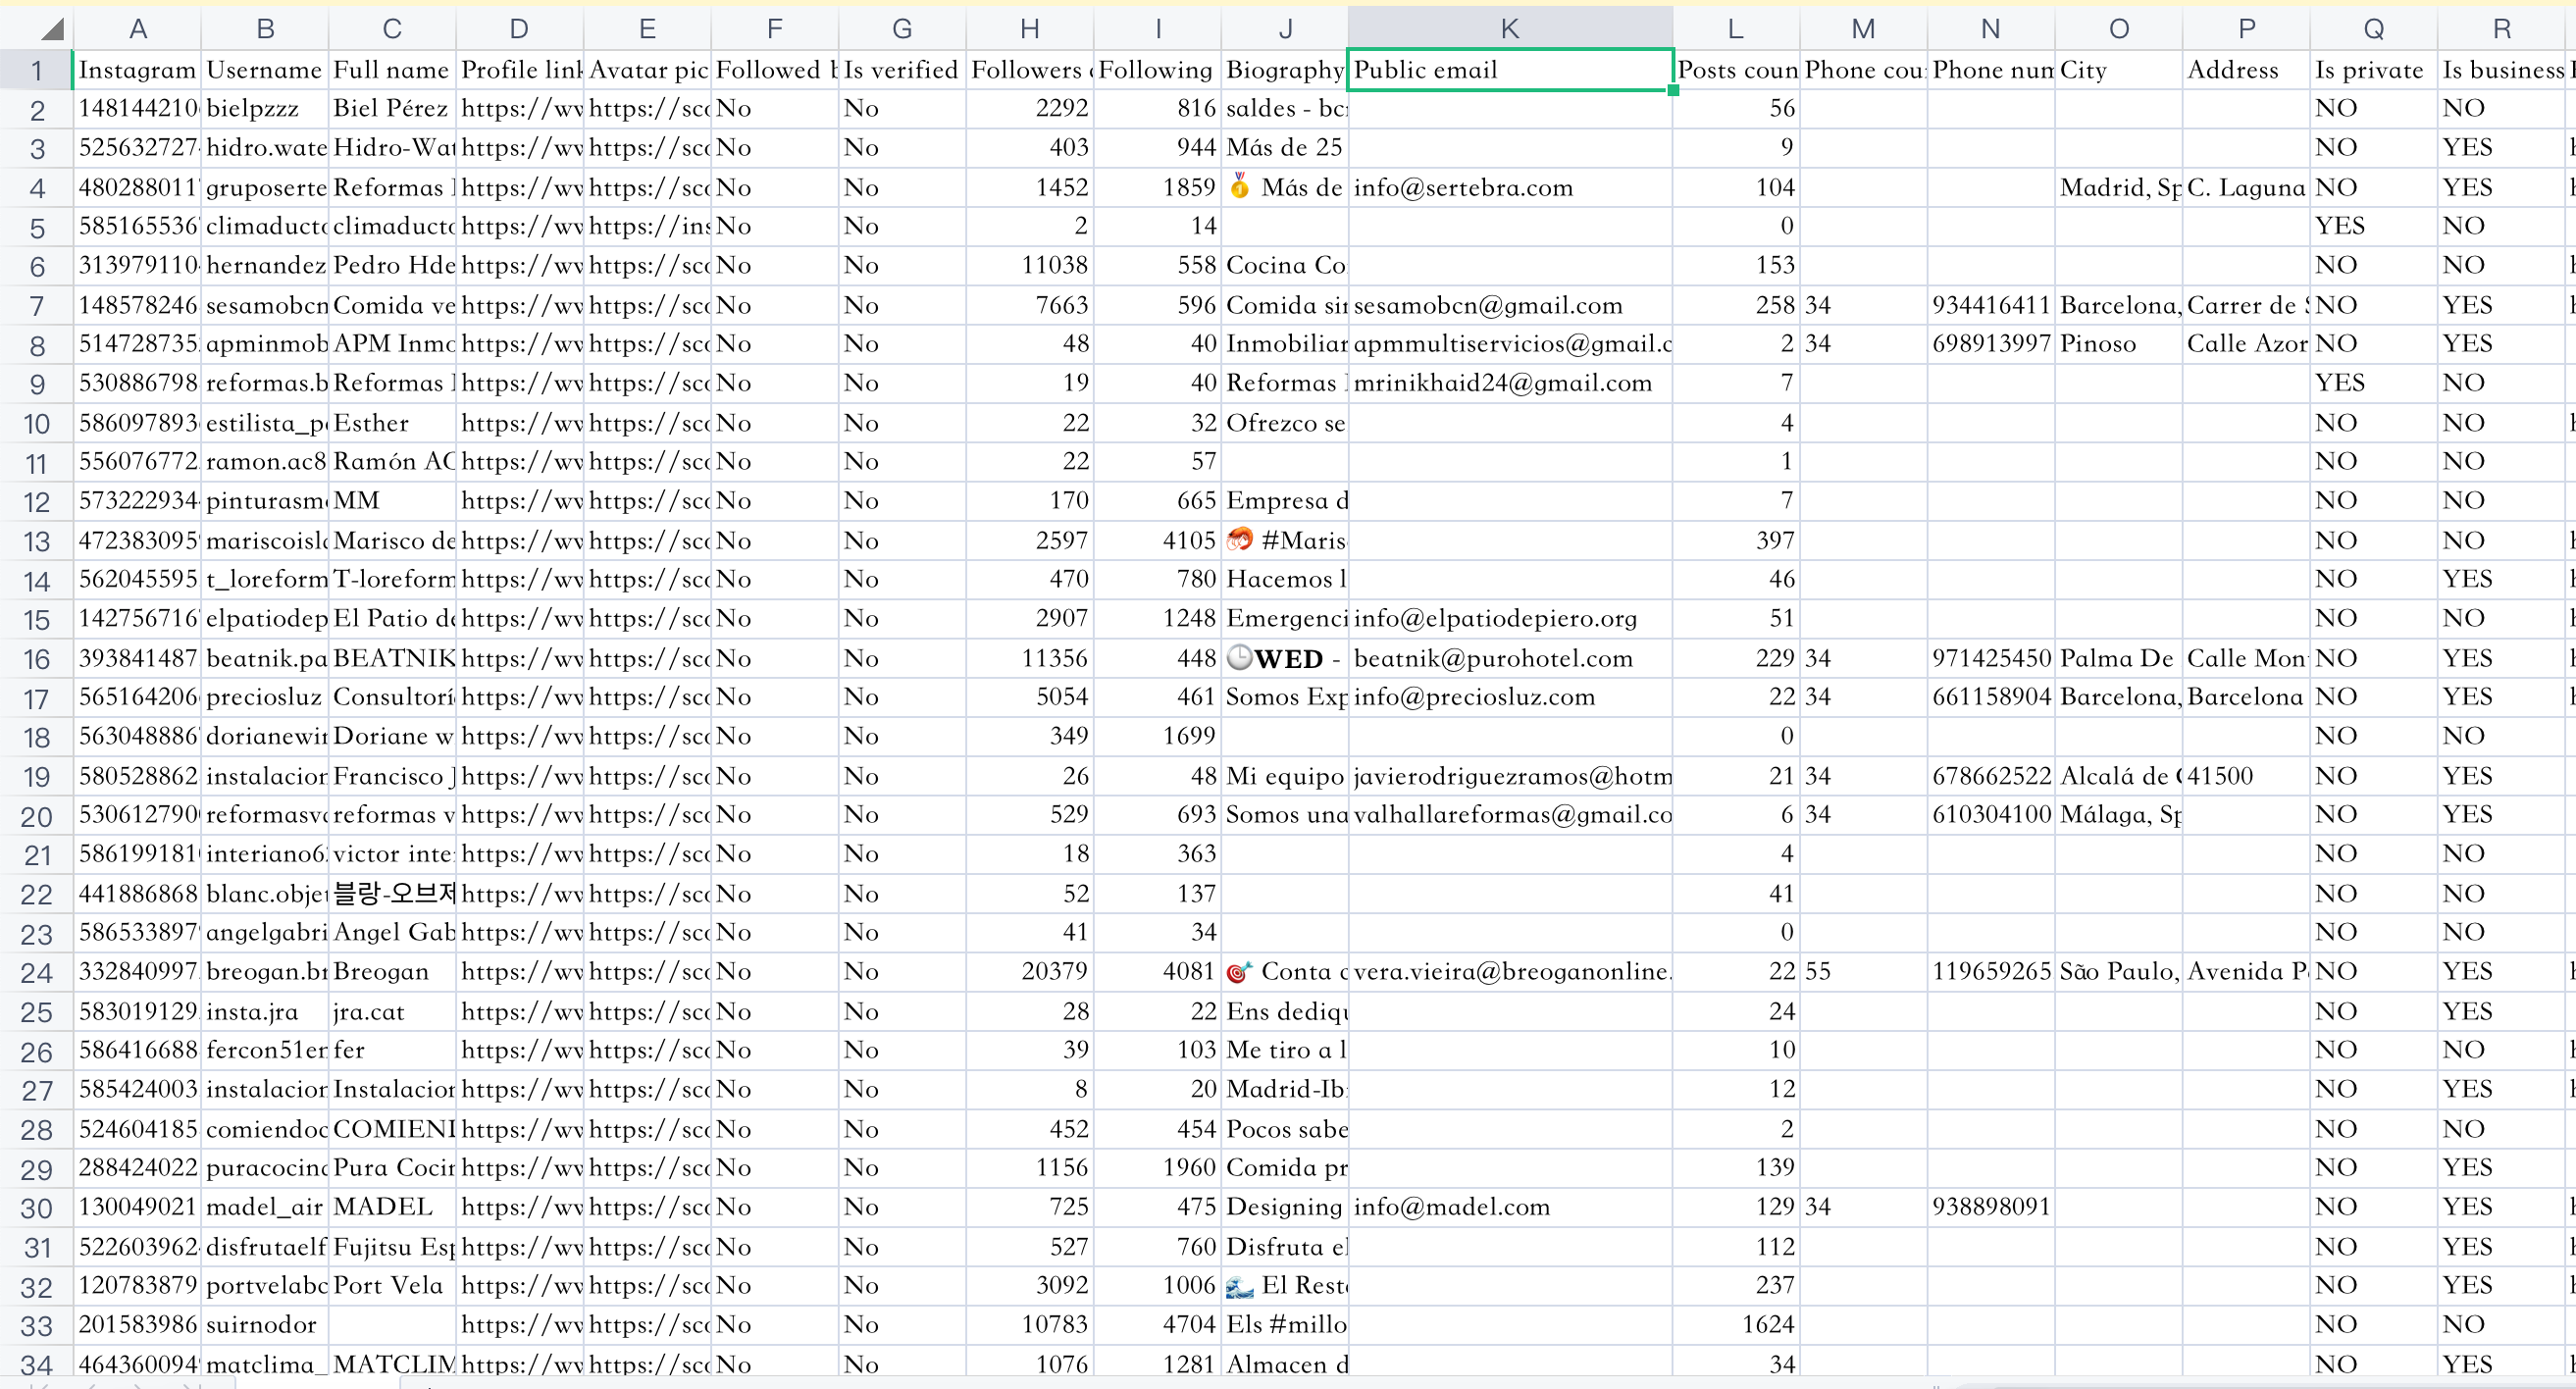The height and width of the screenshot is (1389, 2576).
Task: Click phone number 971425450 cell
Action: click(x=1990, y=659)
